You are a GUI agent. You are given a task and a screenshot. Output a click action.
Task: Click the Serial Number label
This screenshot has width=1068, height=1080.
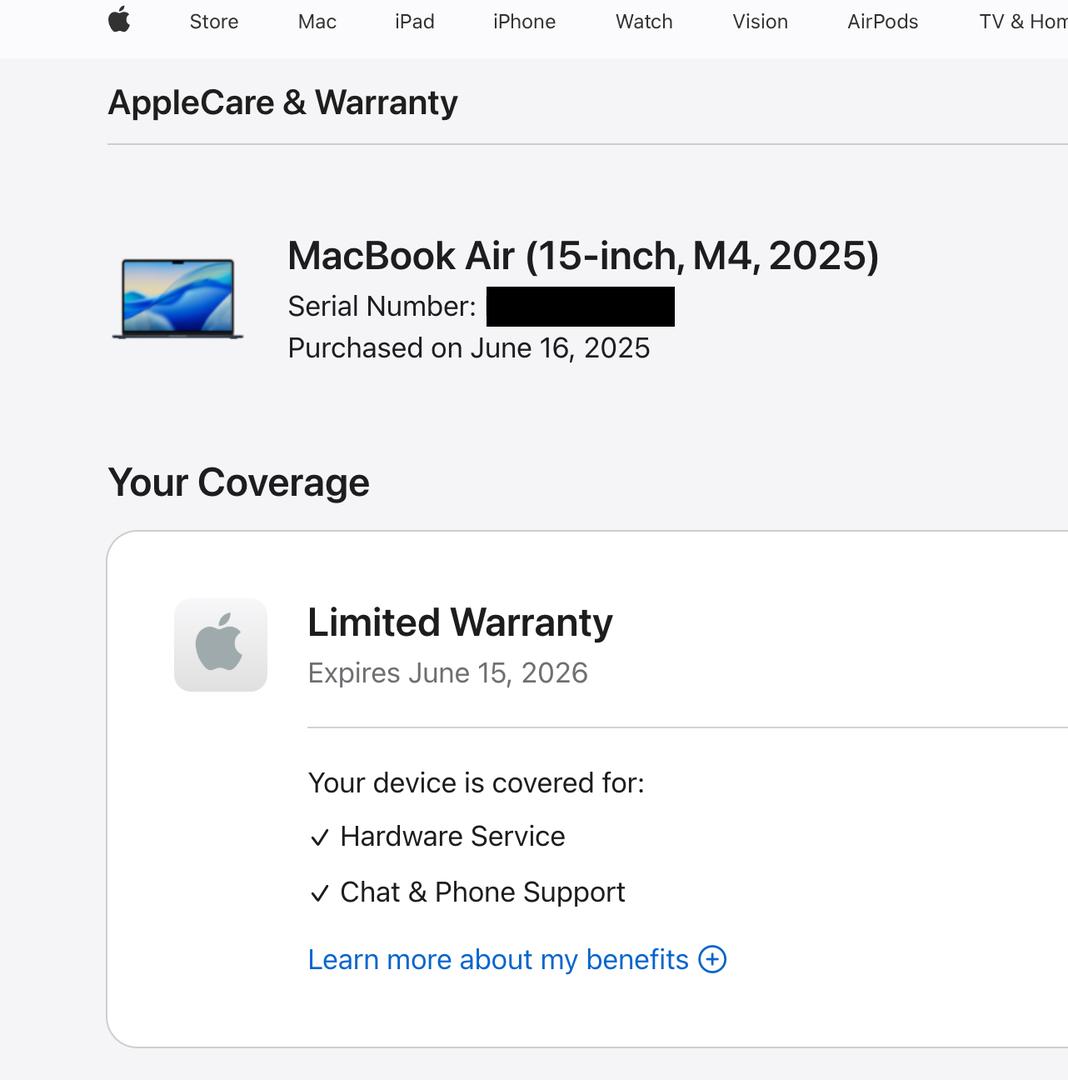pos(381,307)
